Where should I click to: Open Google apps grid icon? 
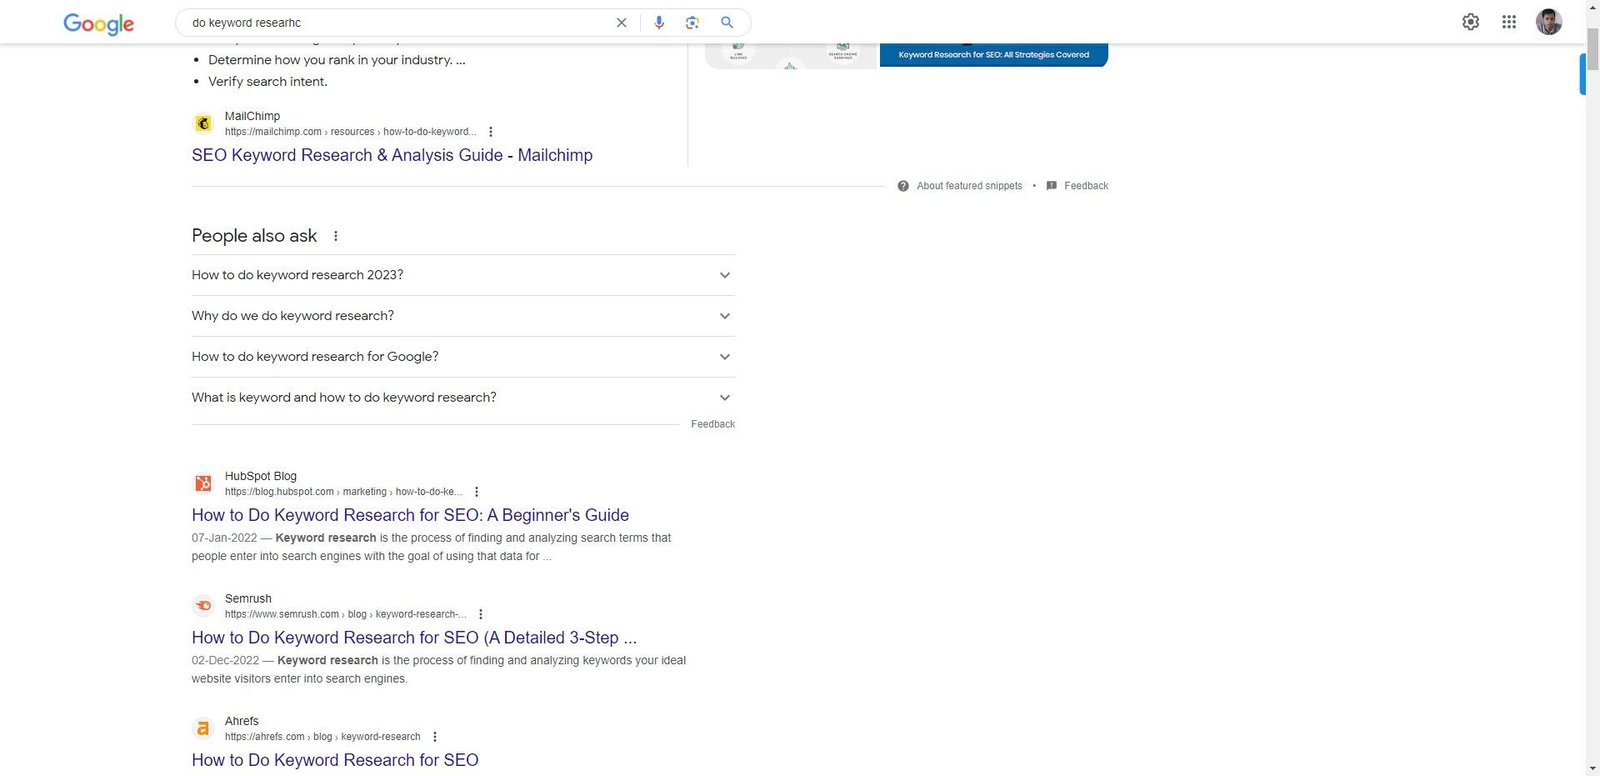coord(1509,22)
